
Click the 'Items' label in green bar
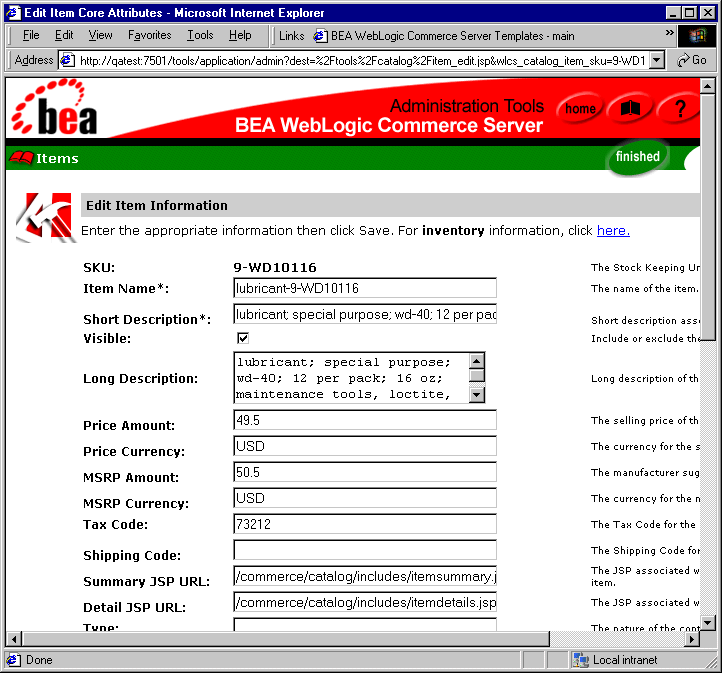click(58, 158)
